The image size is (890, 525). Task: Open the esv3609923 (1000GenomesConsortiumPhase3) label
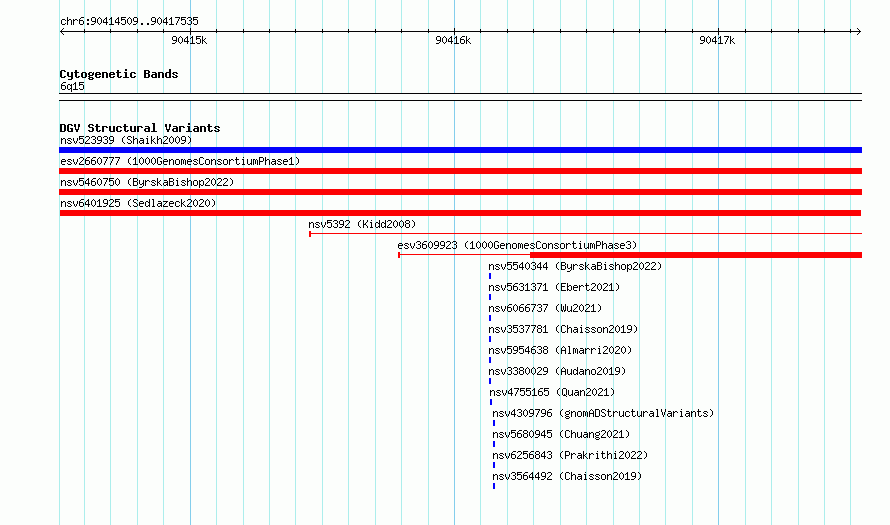[517, 245]
